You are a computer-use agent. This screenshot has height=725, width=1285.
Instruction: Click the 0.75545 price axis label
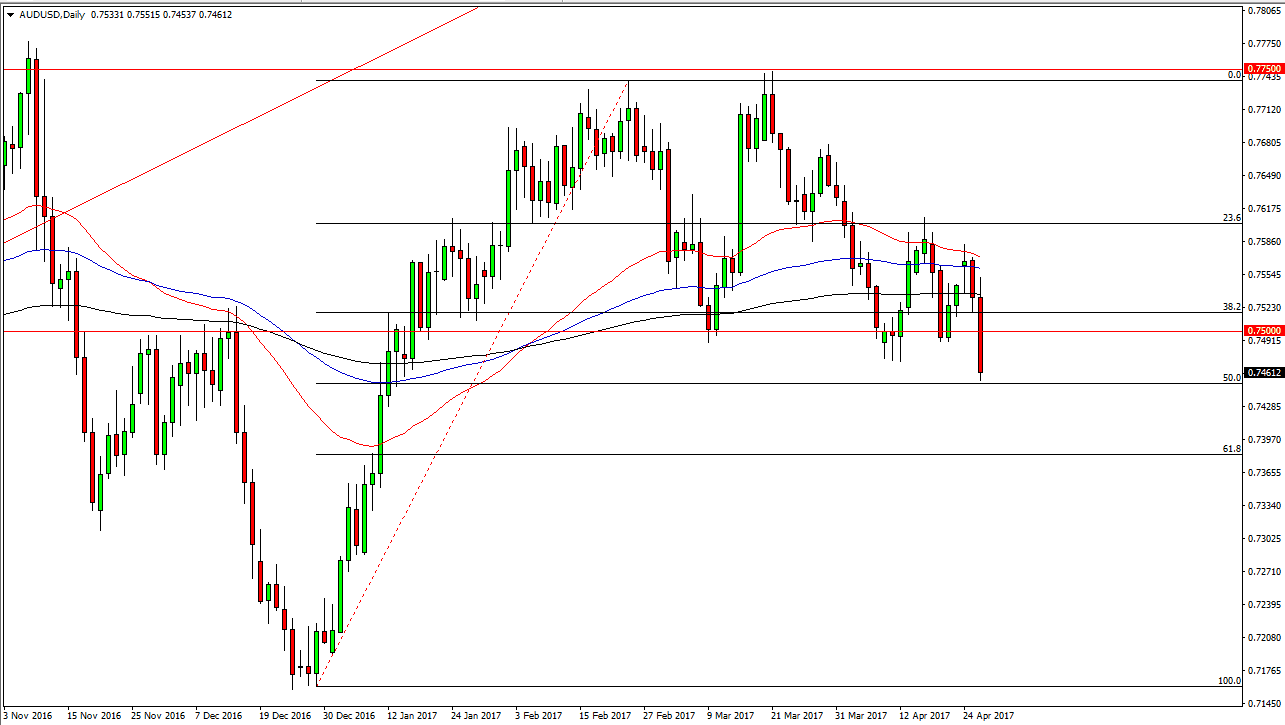click(1265, 274)
